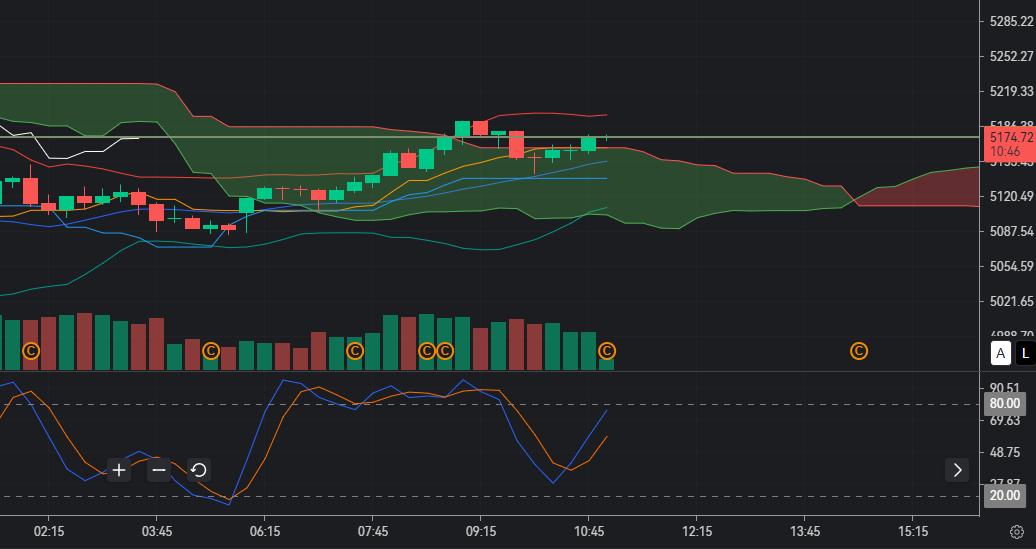
Task: Click the 12:15 time axis label
Action: pos(696,531)
